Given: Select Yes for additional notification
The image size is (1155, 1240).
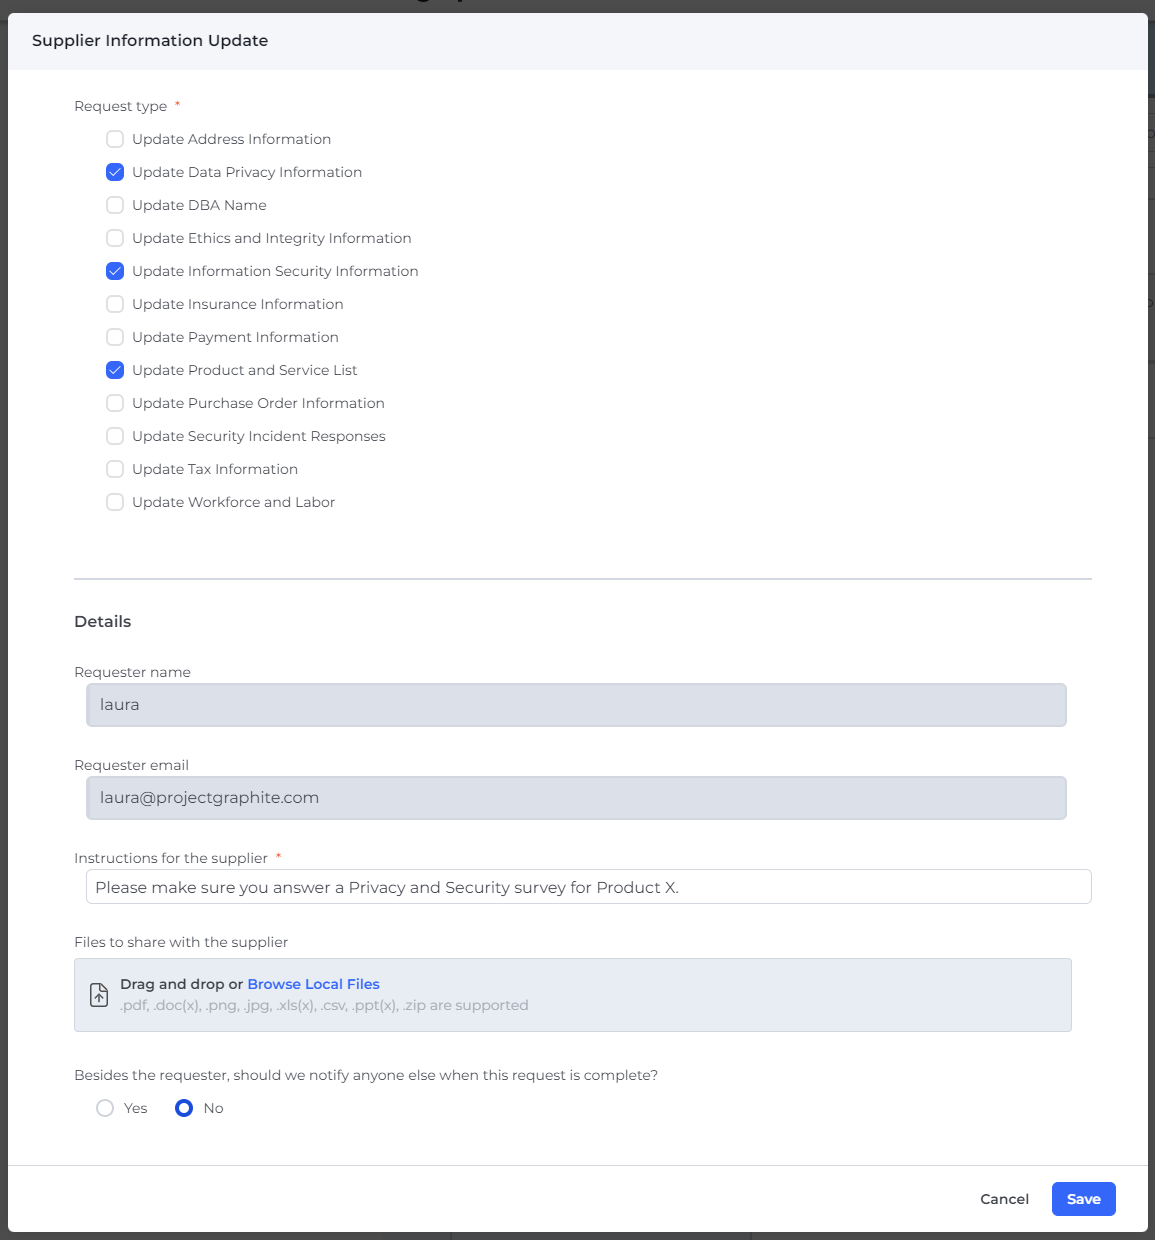Looking at the screenshot, I should [105, 1108].
